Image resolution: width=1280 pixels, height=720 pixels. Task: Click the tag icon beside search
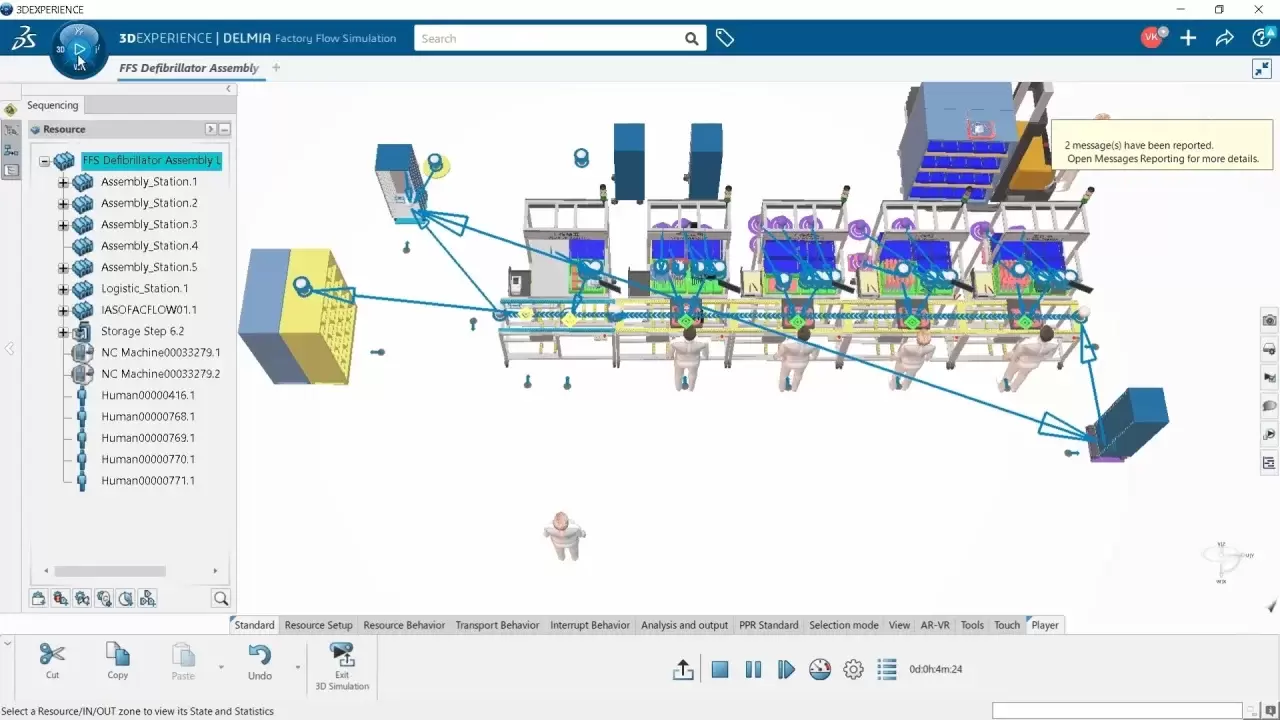pos(725,38)
